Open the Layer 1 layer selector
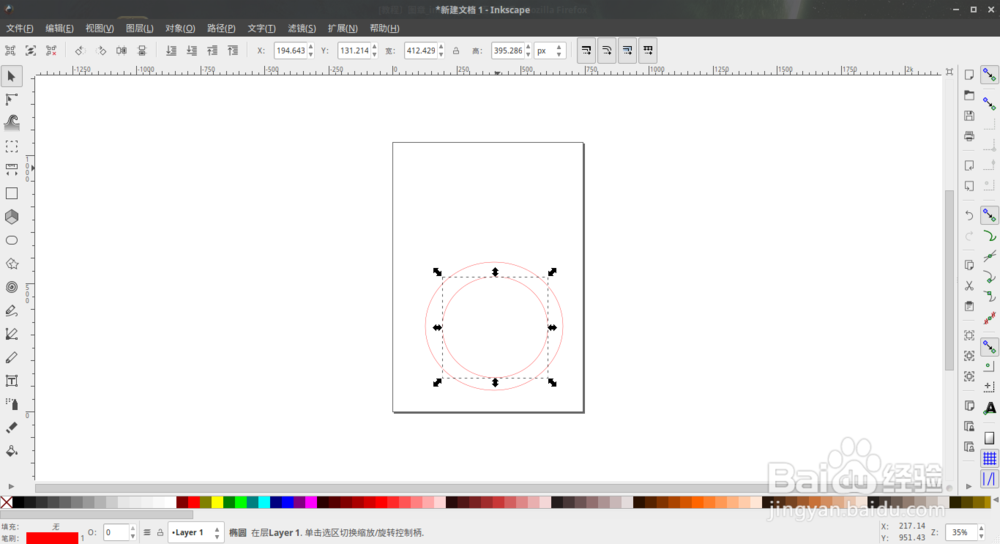The height and width of the screenshot is (544, 1000). coord(196,532)
